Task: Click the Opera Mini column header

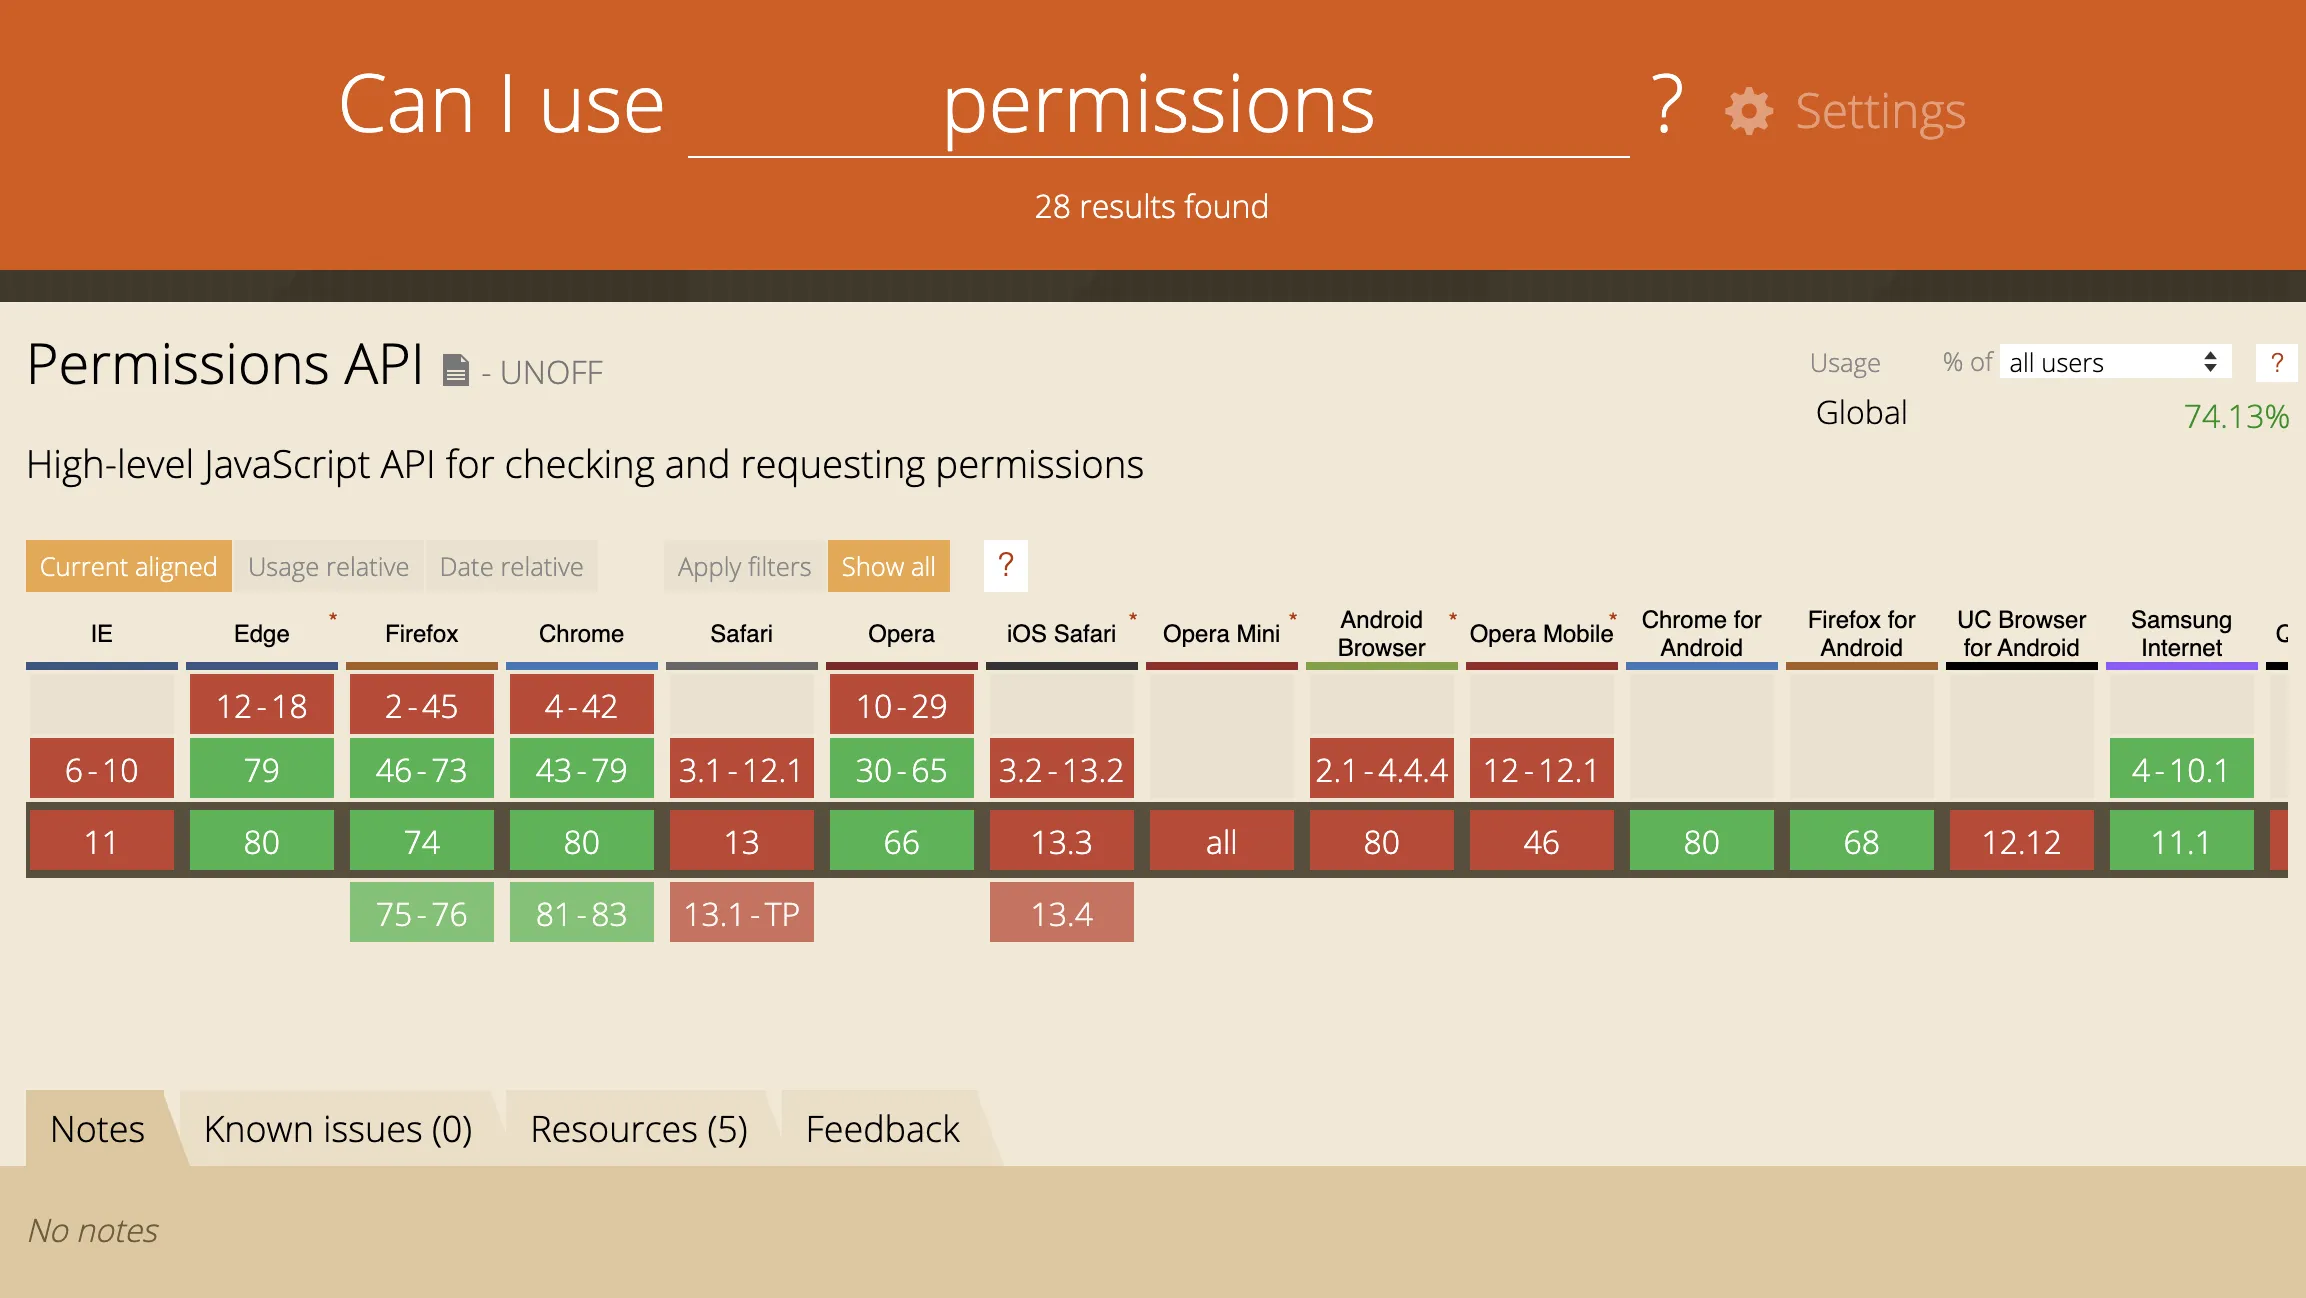Action: pos(1222,634)
